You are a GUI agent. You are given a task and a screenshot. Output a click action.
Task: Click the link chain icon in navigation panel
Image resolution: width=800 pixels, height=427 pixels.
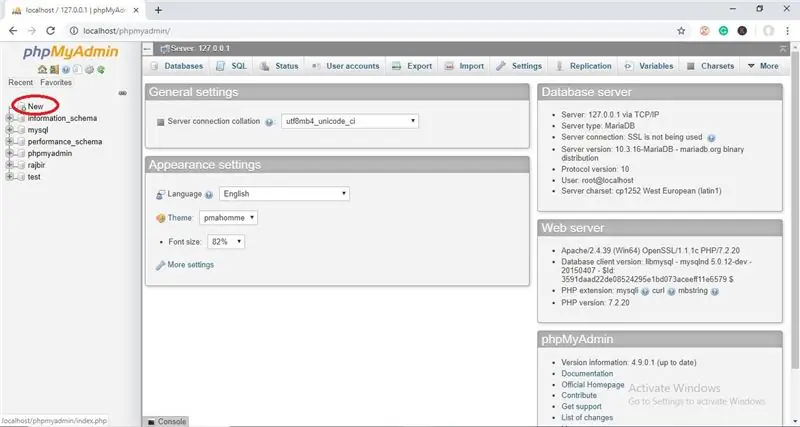pyautogui.click(x=122, y=93)
